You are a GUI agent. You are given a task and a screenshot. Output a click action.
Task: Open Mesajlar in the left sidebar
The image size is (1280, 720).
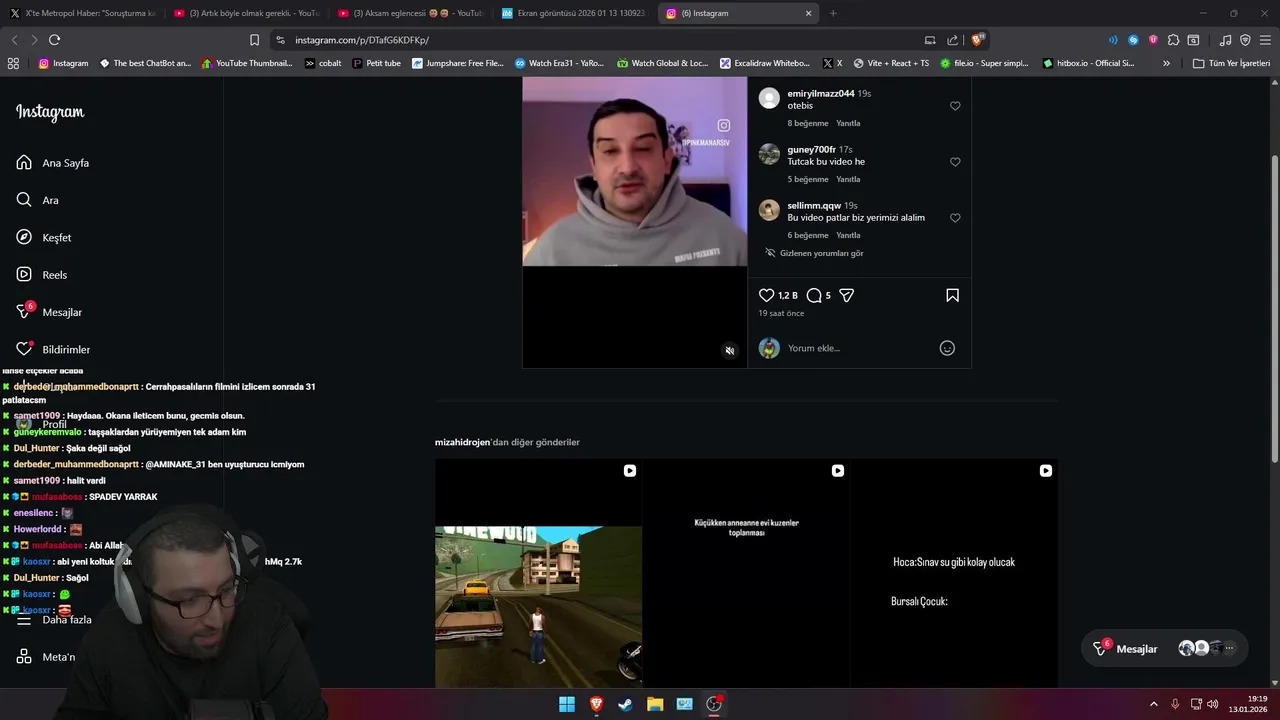(x=49, y=312)
